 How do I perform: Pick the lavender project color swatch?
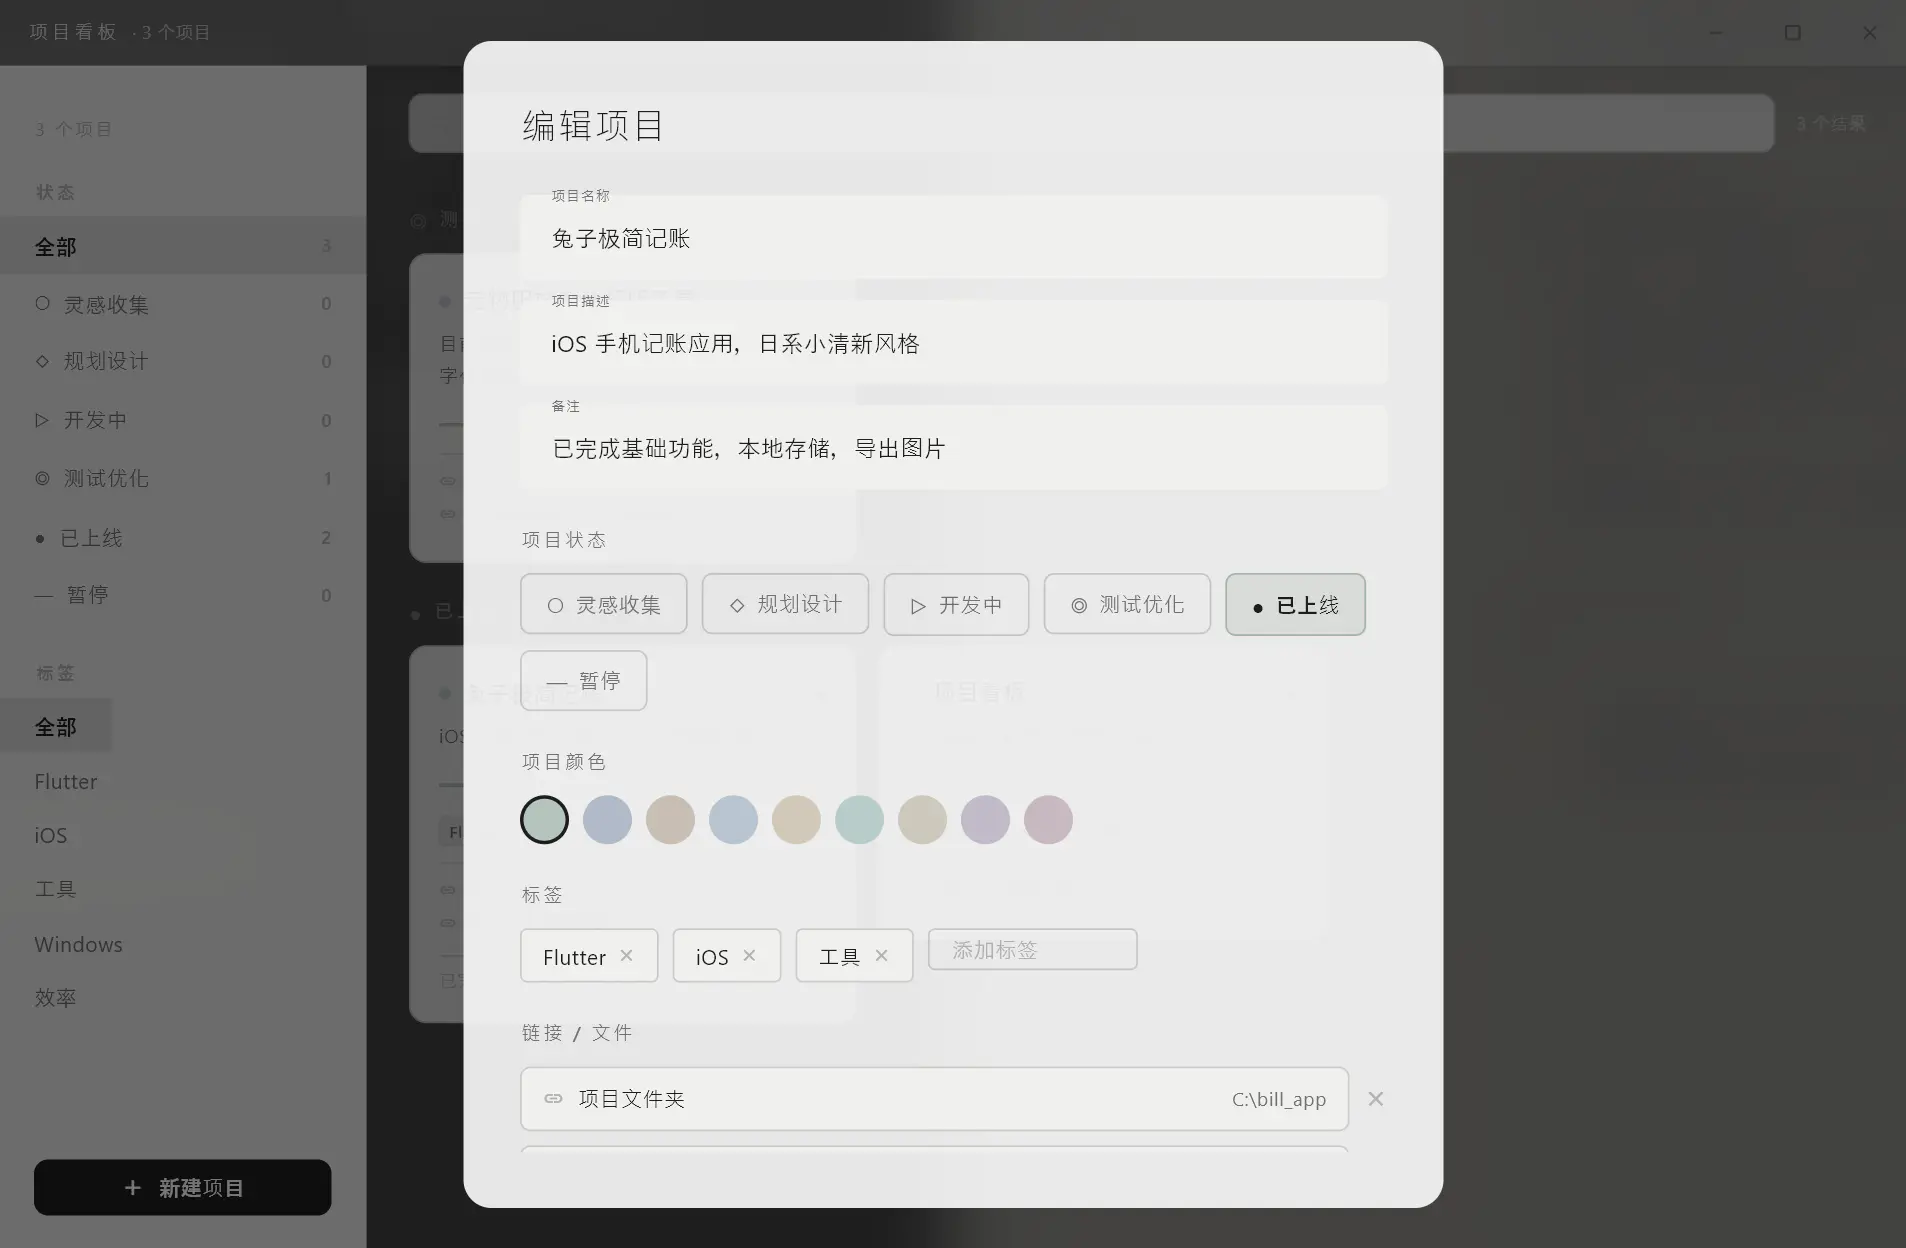click(x=986, y=820)
